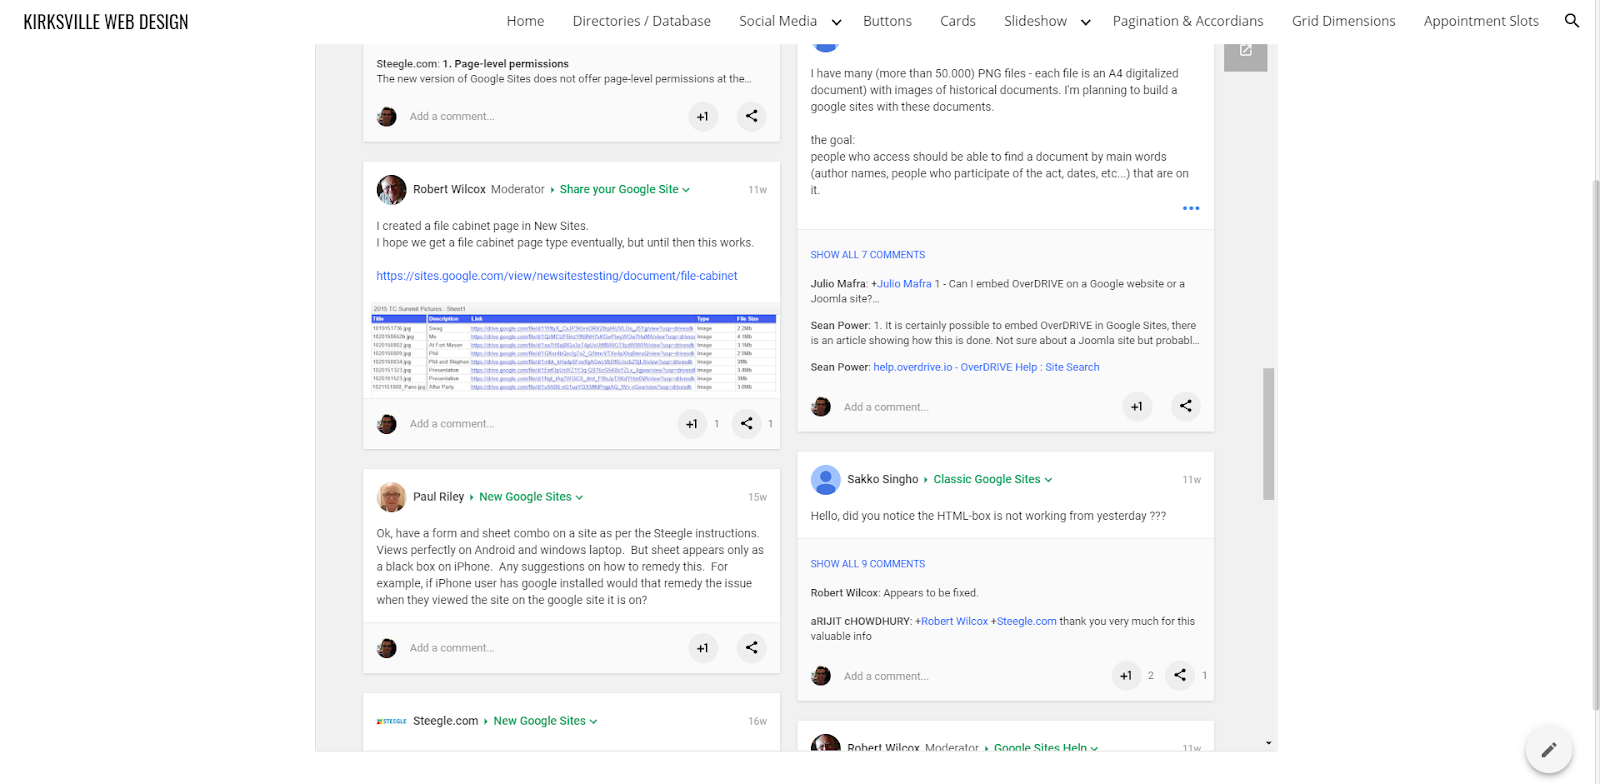Open external link icon on grey tile
This screenshot has width=1600, height=784.
click(x=1246, y=50)
